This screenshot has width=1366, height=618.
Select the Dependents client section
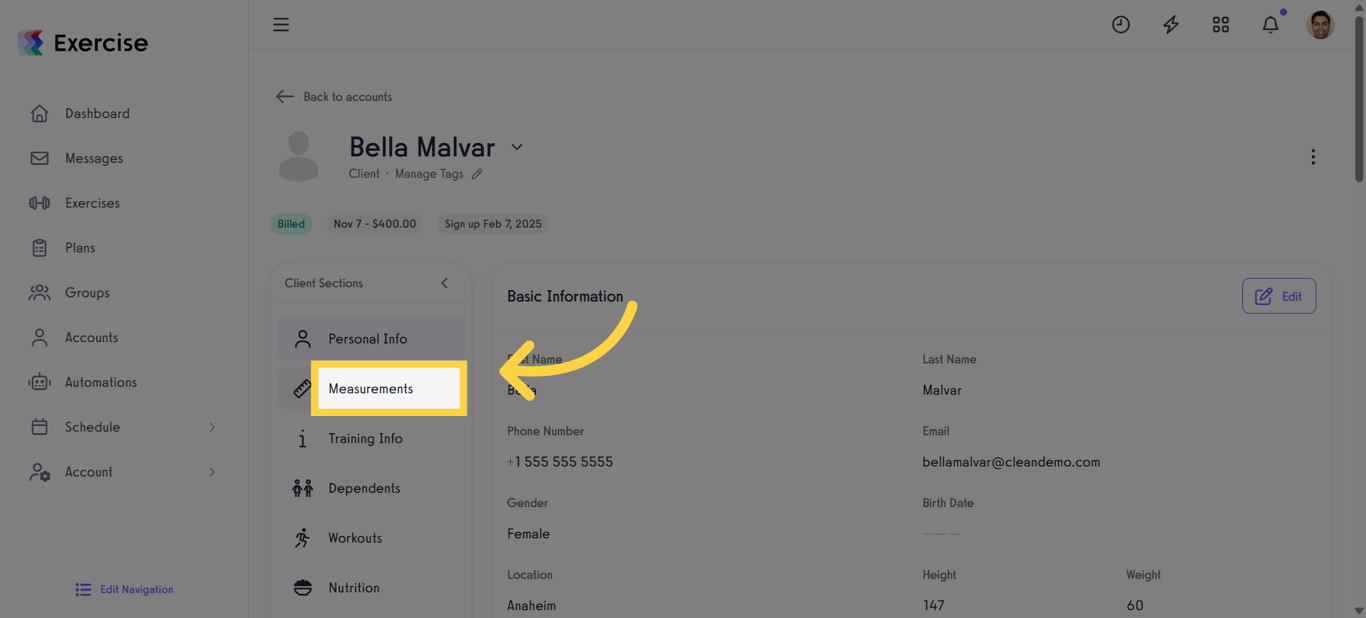371,488
